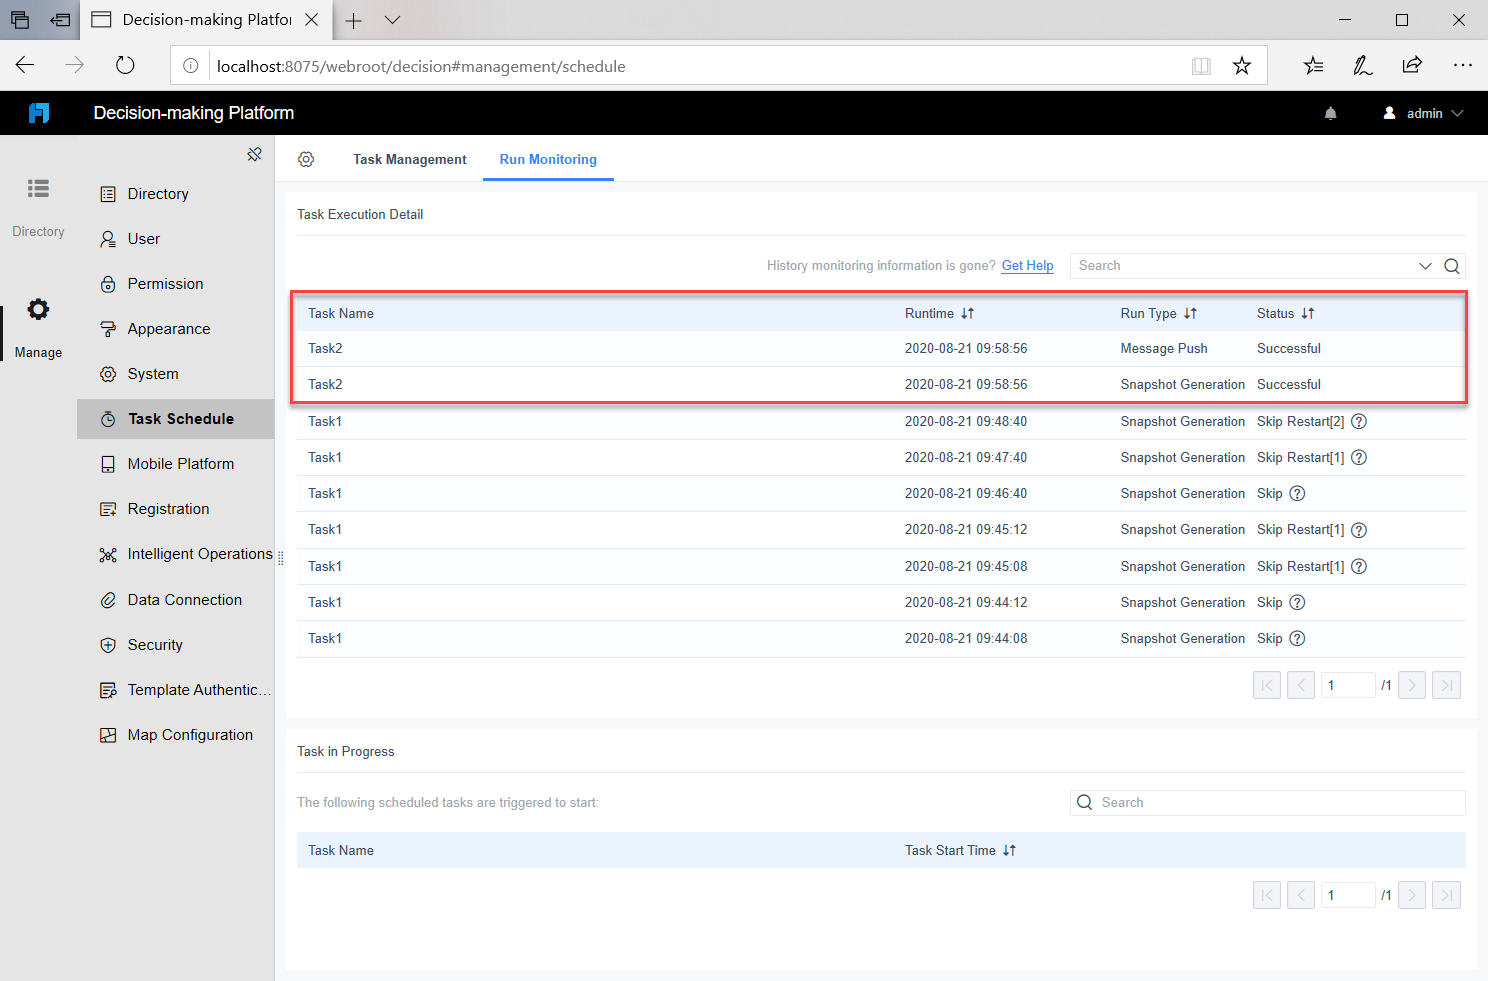The height and width of the screenshot is (981, 1488).
Task: Select the Security shield icon in sidebar
Action: coord(108,645)
